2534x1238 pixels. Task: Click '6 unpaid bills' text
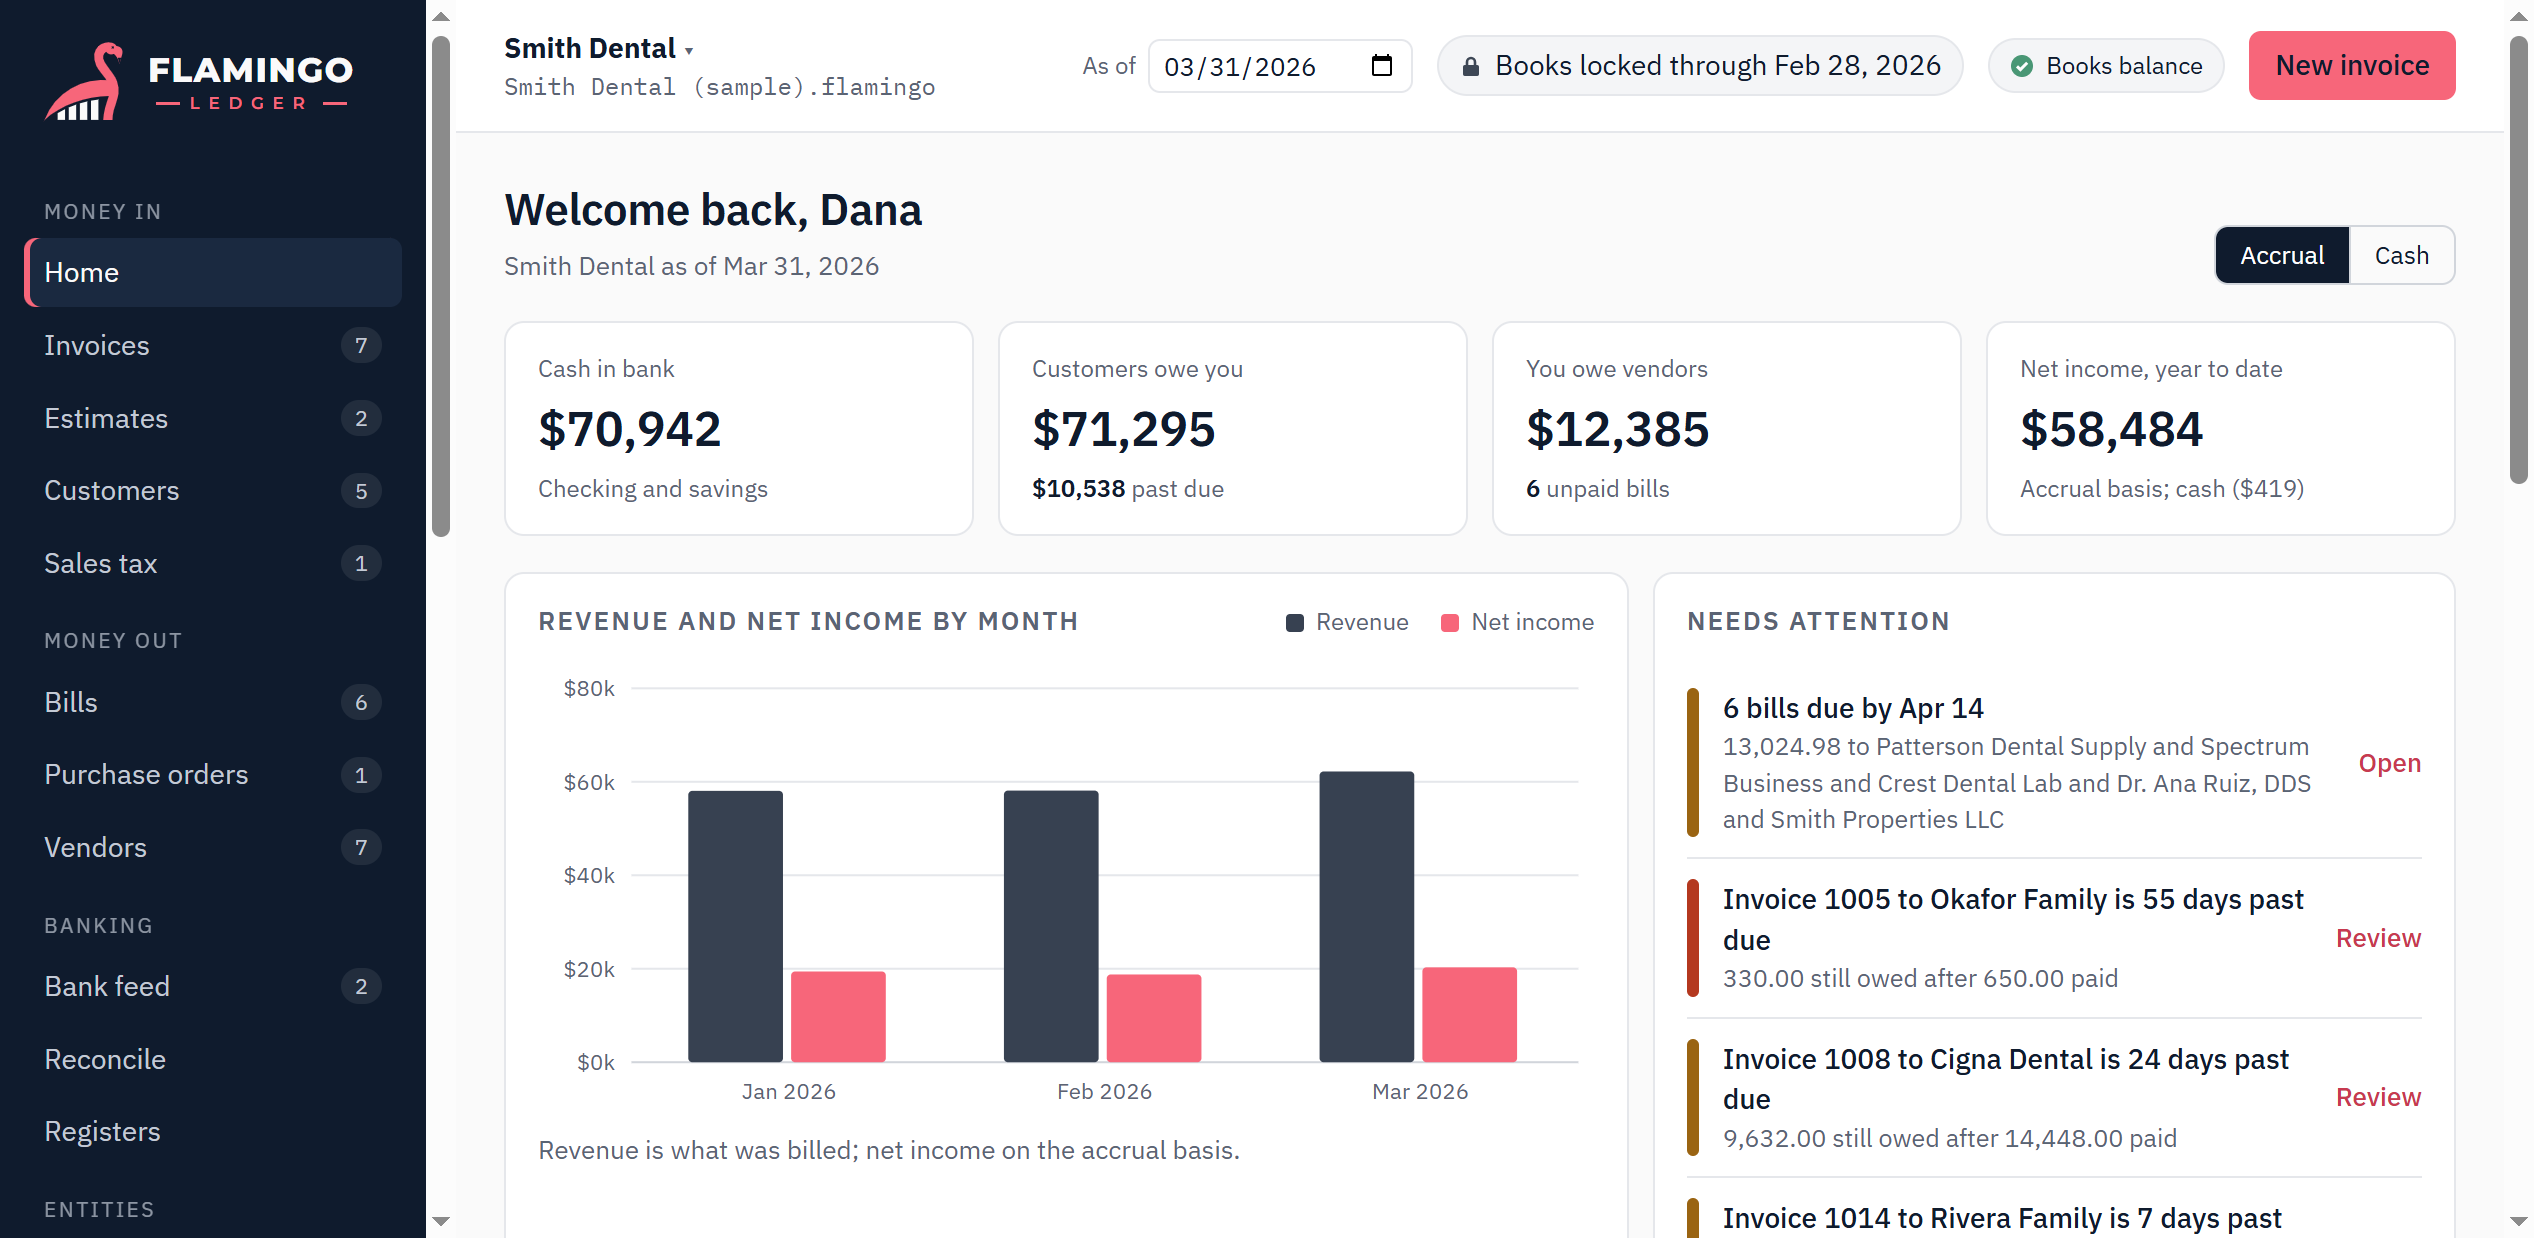(x=1597, y=489)
